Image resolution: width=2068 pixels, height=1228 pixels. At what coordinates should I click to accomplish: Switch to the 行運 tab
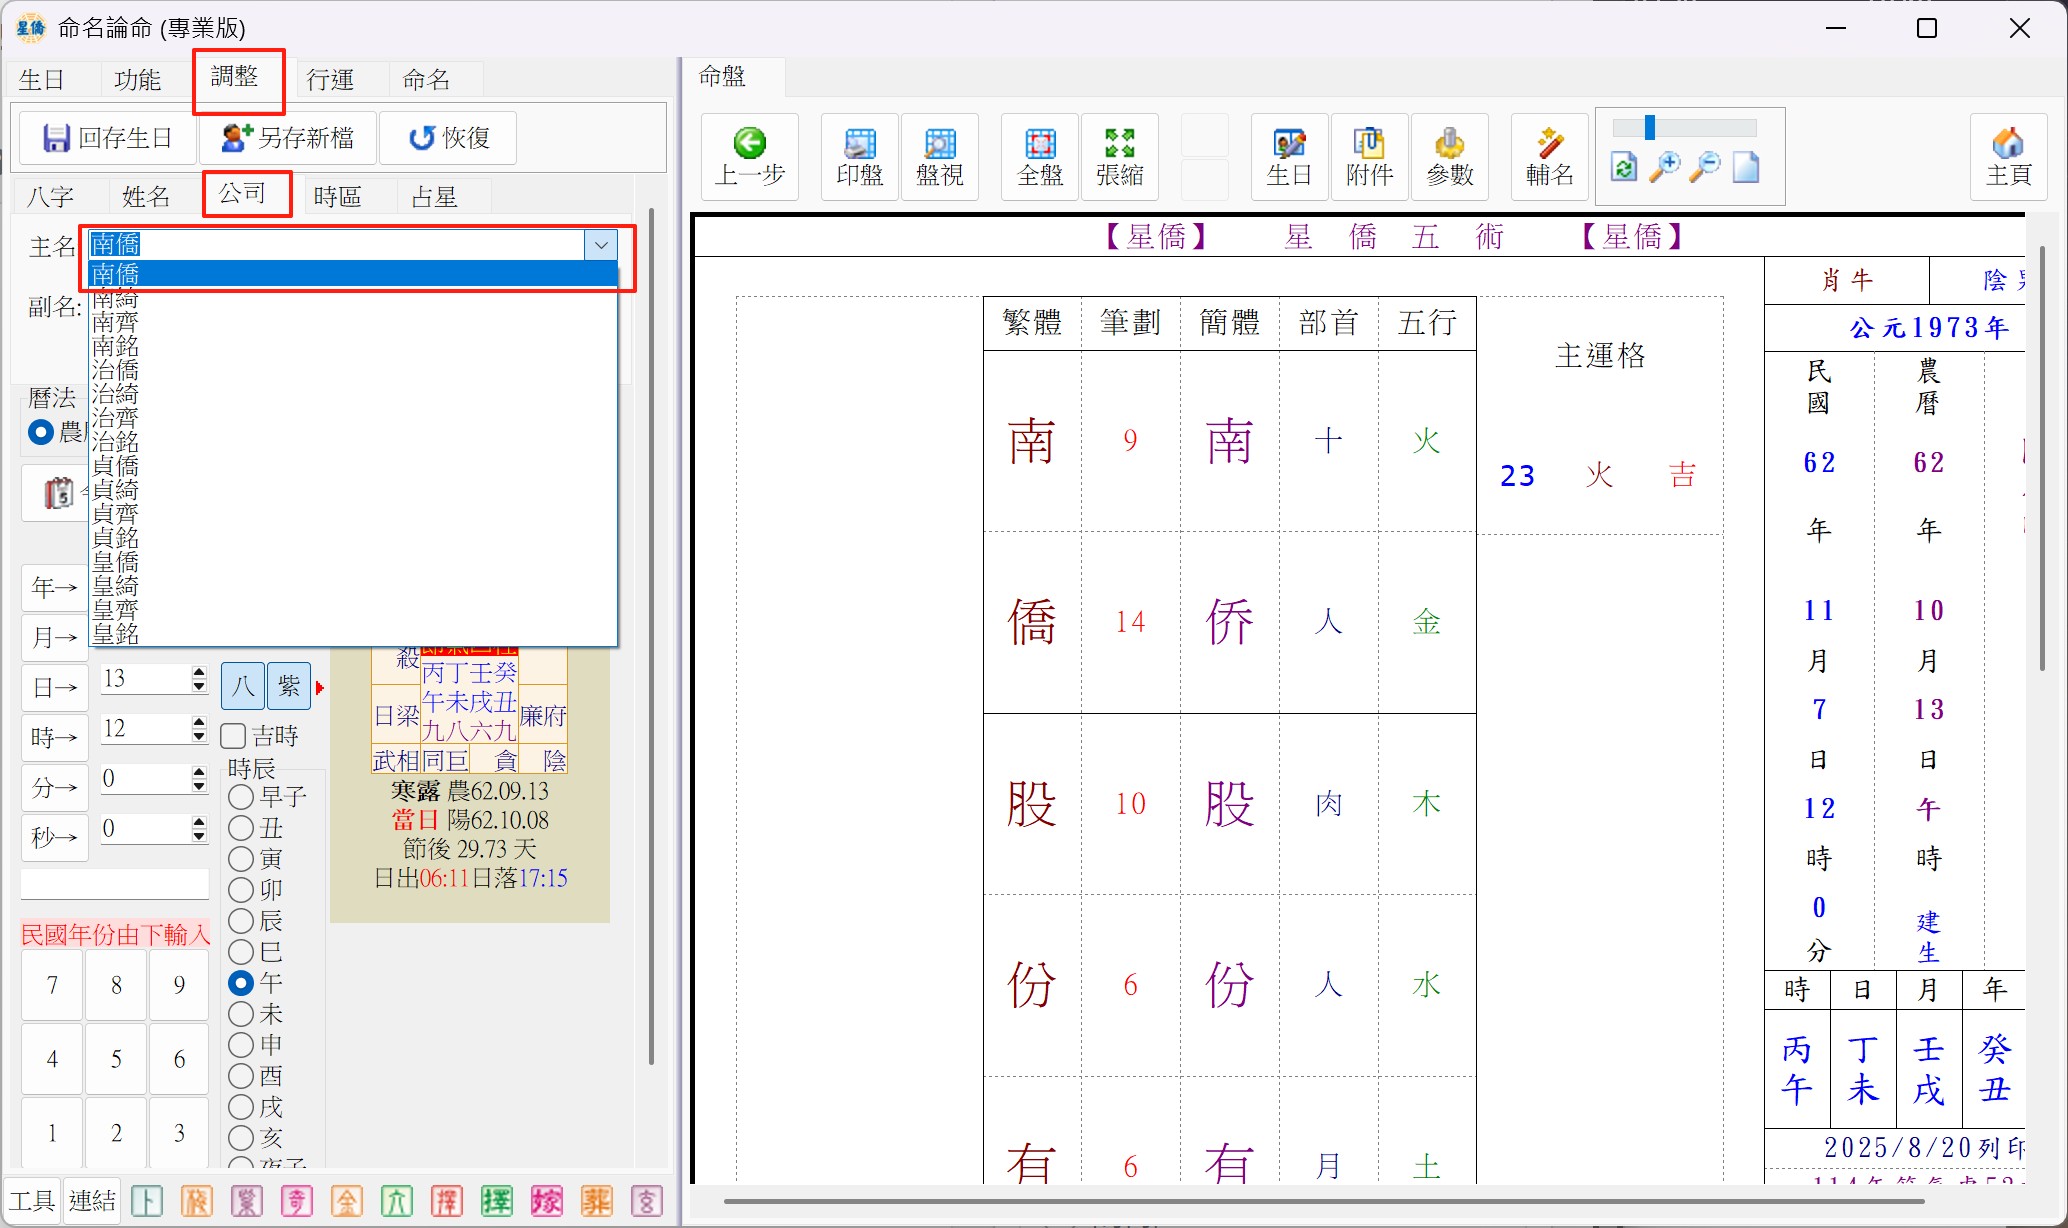point(330,79)
